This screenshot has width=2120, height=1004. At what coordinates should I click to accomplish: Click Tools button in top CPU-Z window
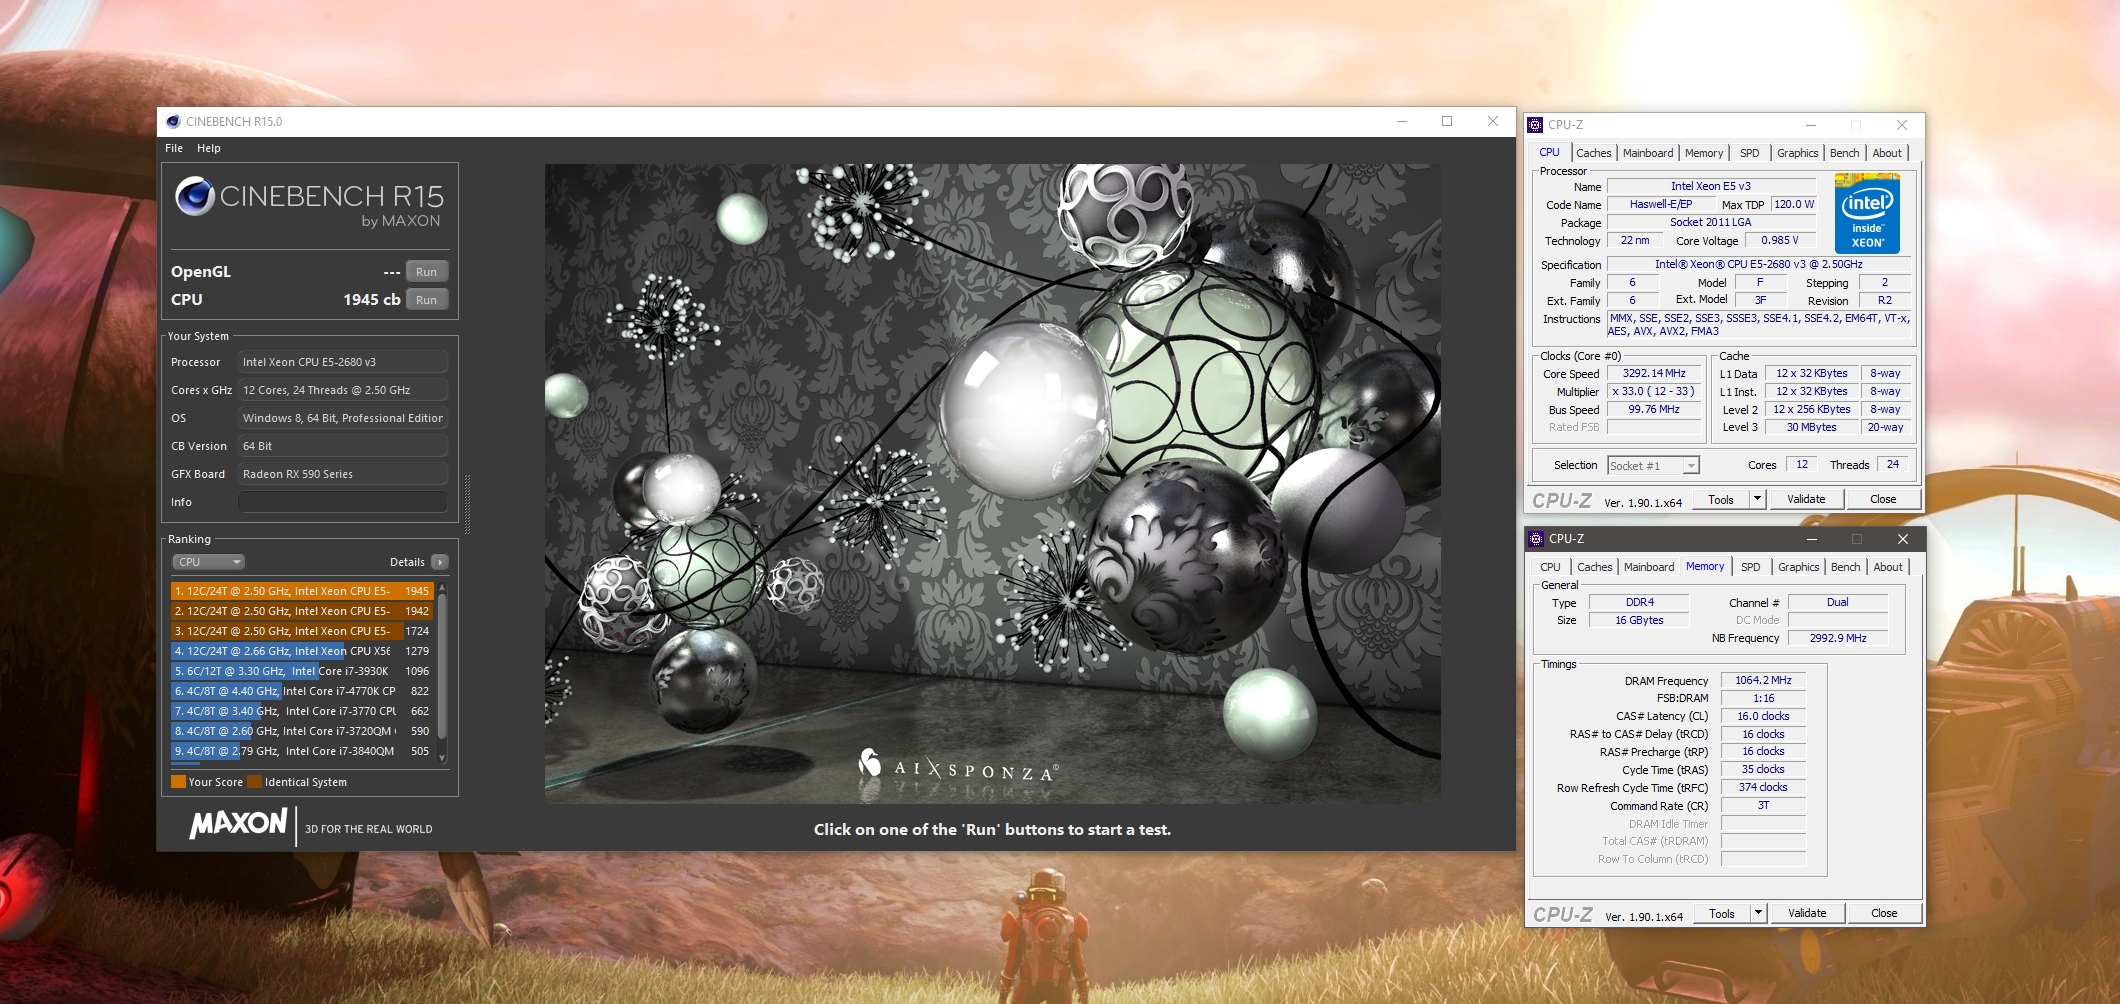tap(1721, 499)
